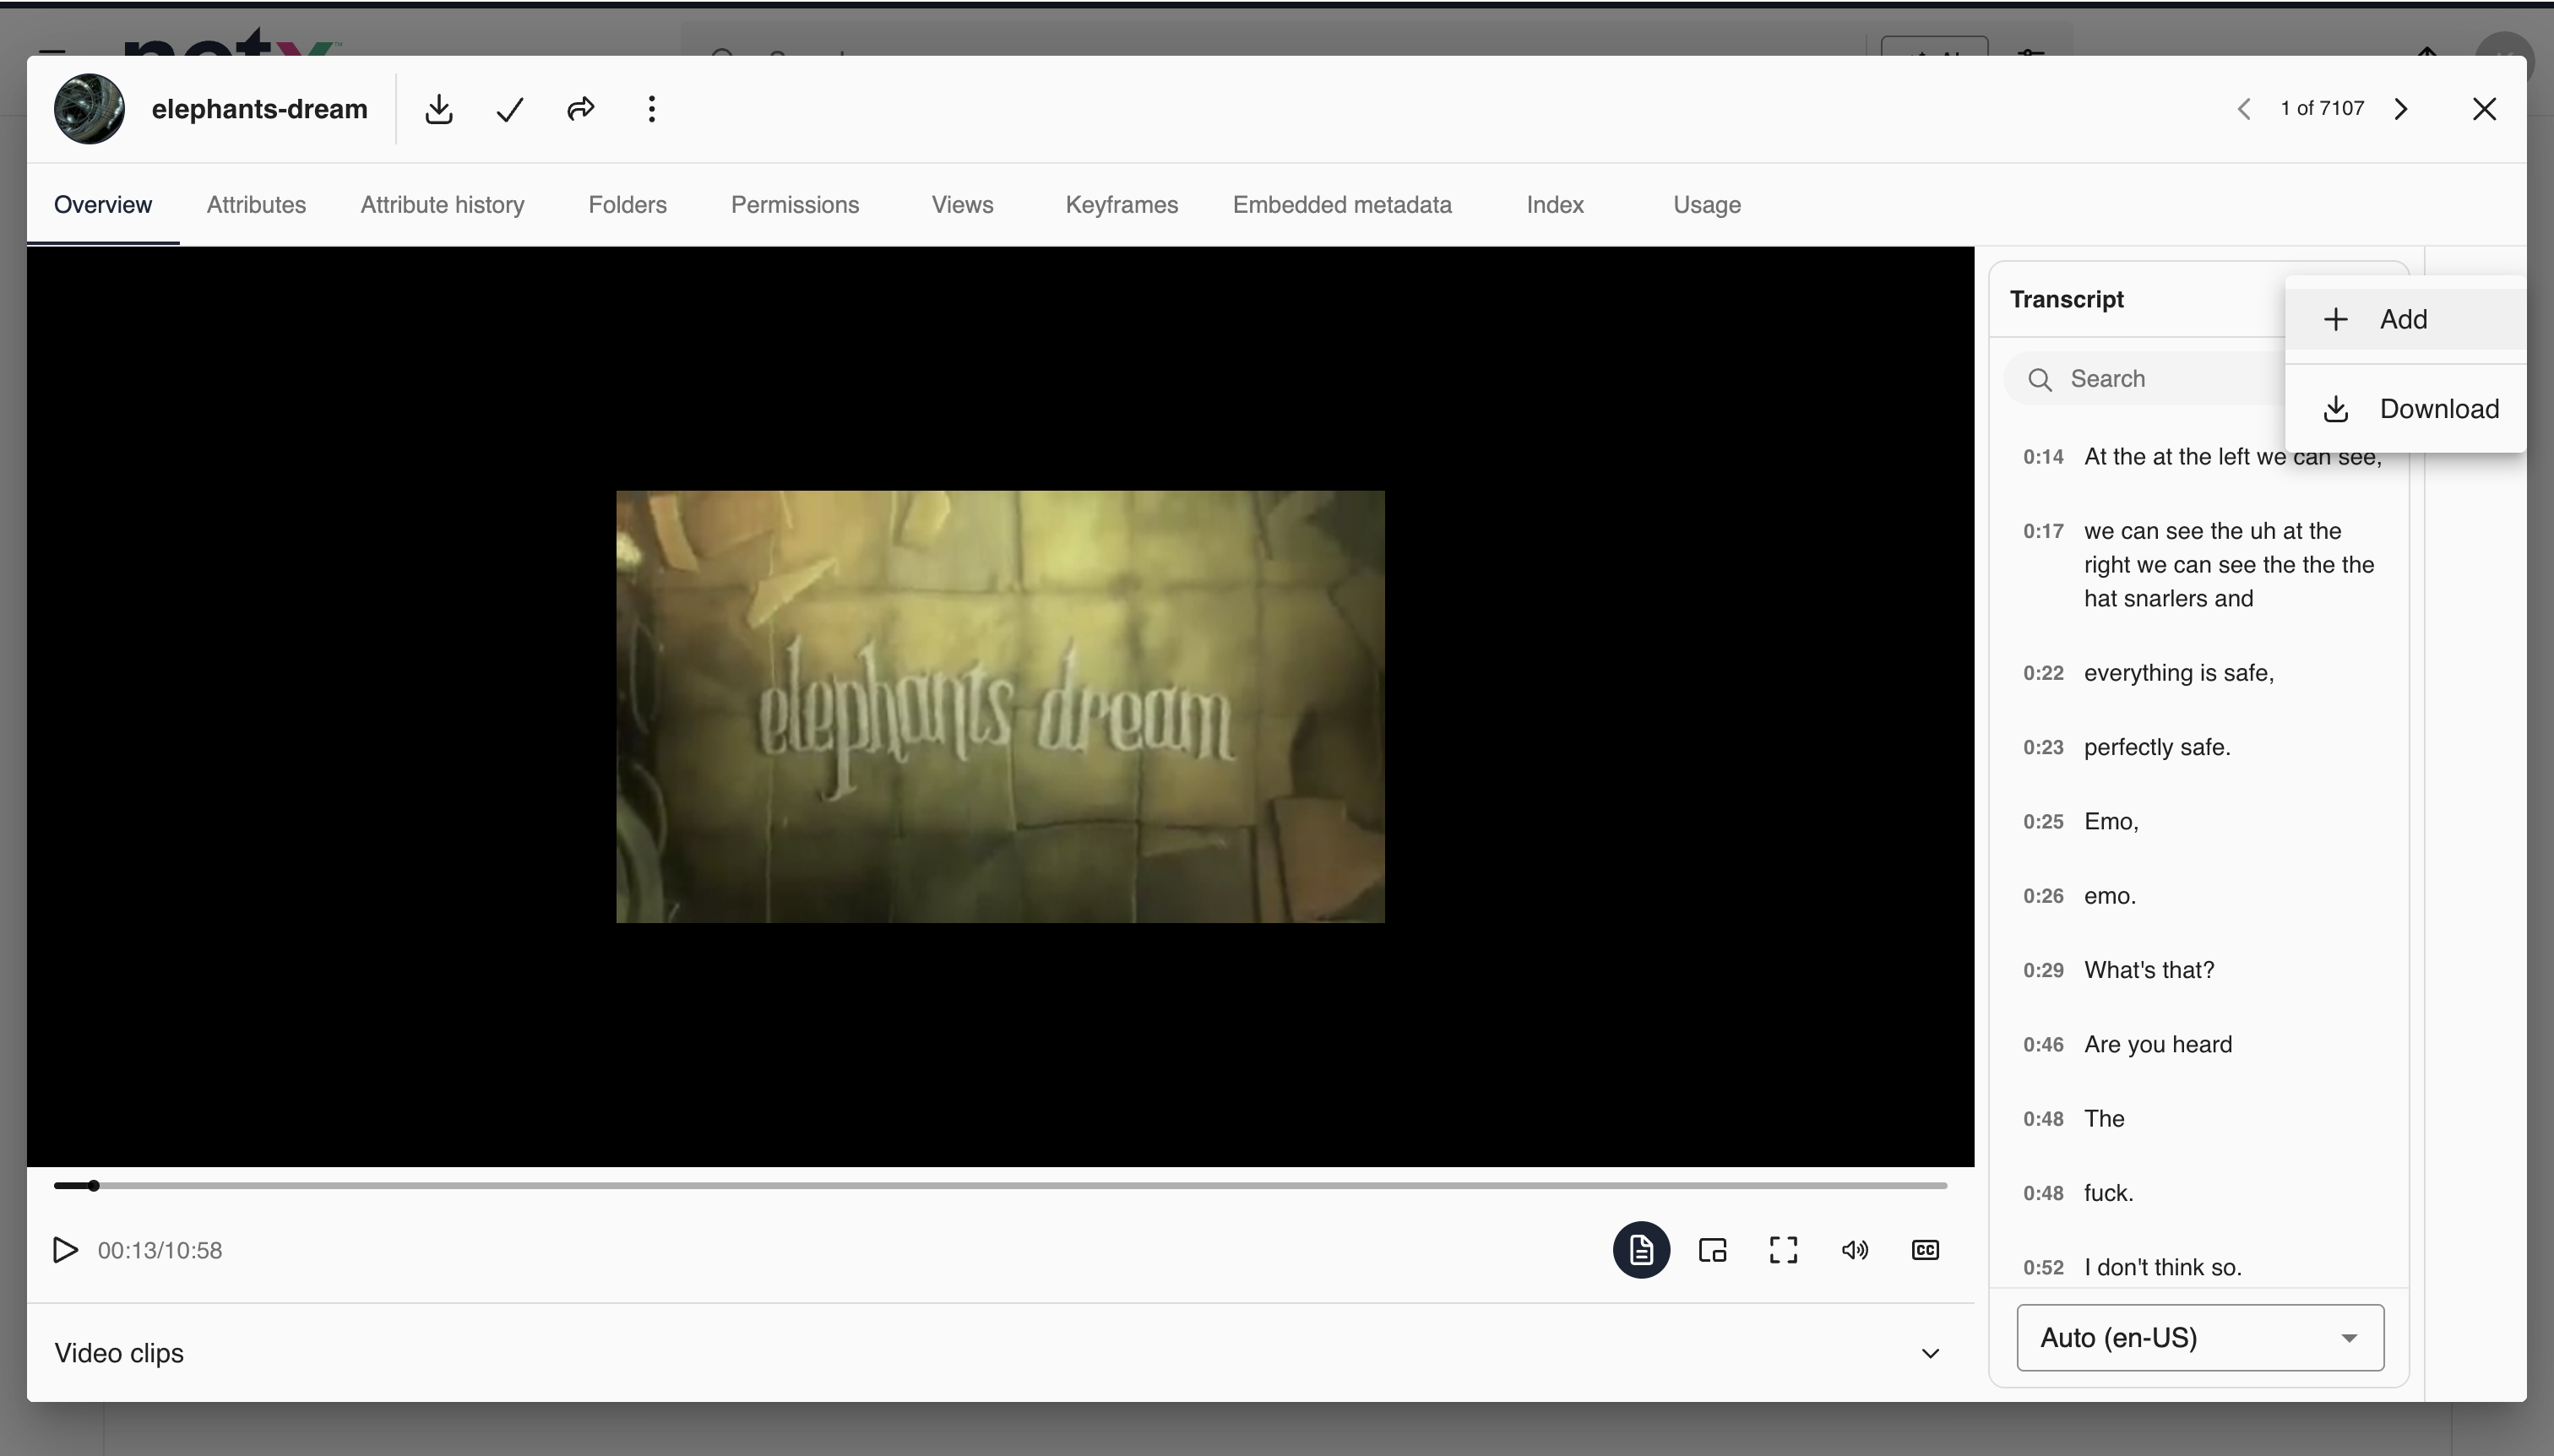Screen dimensions: 2554x1456
Task: Open the three-dot more options menu
Action: point(652,109)
